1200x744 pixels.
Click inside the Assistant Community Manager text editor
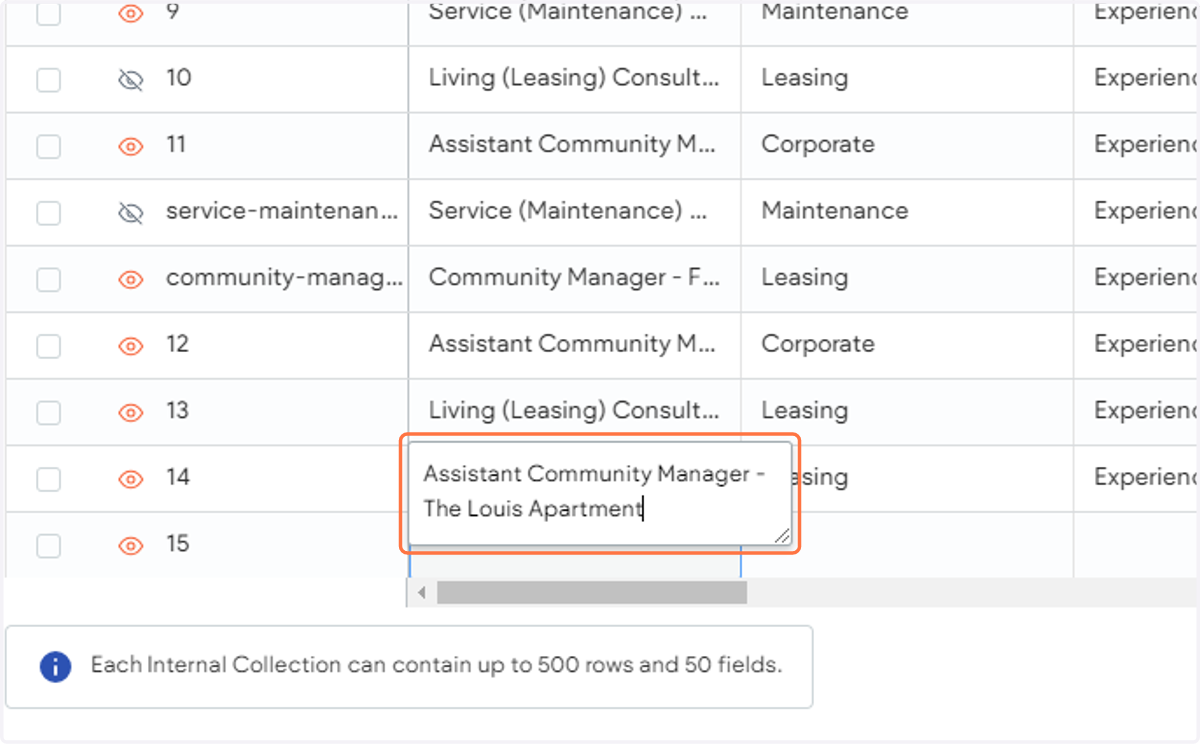click(599, 493)
